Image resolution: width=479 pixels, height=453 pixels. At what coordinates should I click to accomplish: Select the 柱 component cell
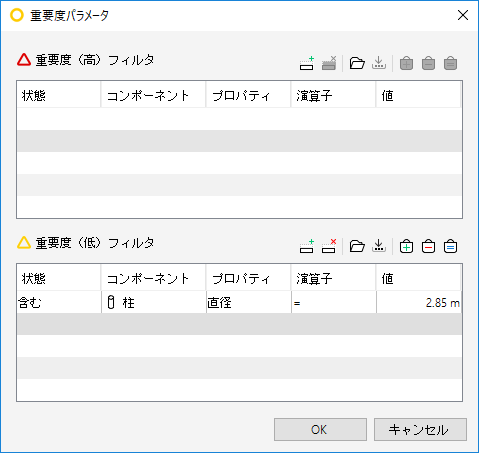point(154,302)
